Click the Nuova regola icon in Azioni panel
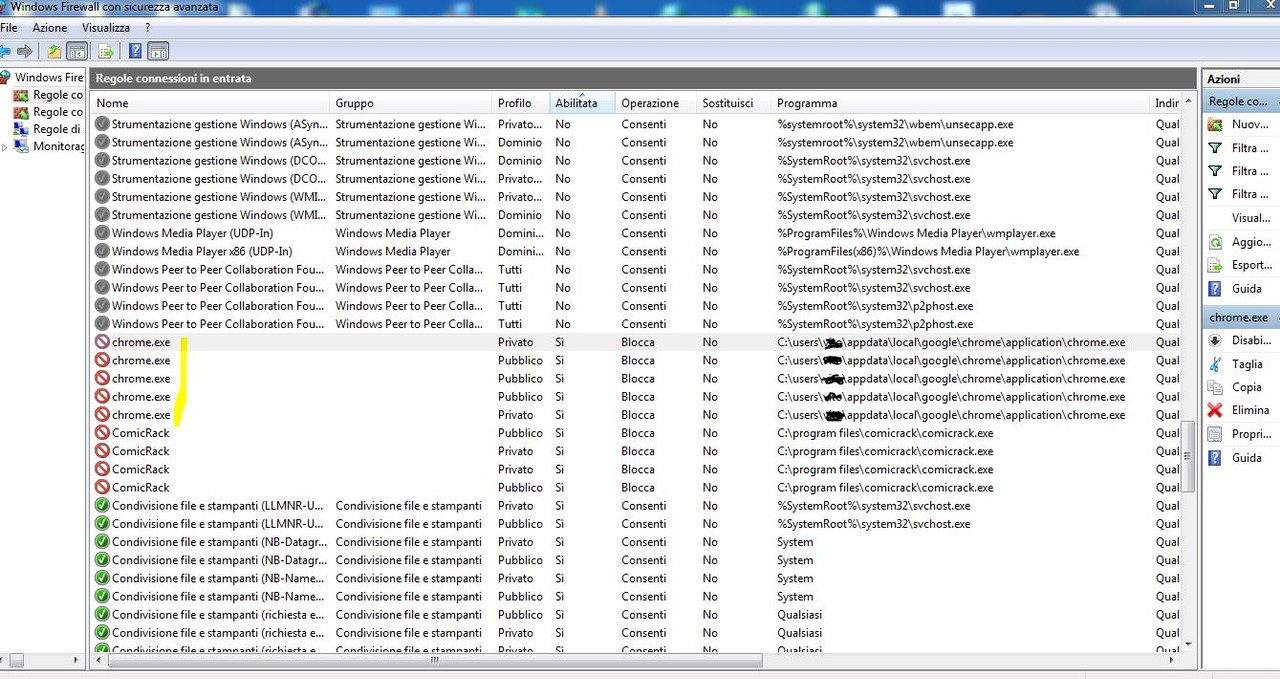The height and width of the screenshot is (679, 1280). tap(1215, 125)
